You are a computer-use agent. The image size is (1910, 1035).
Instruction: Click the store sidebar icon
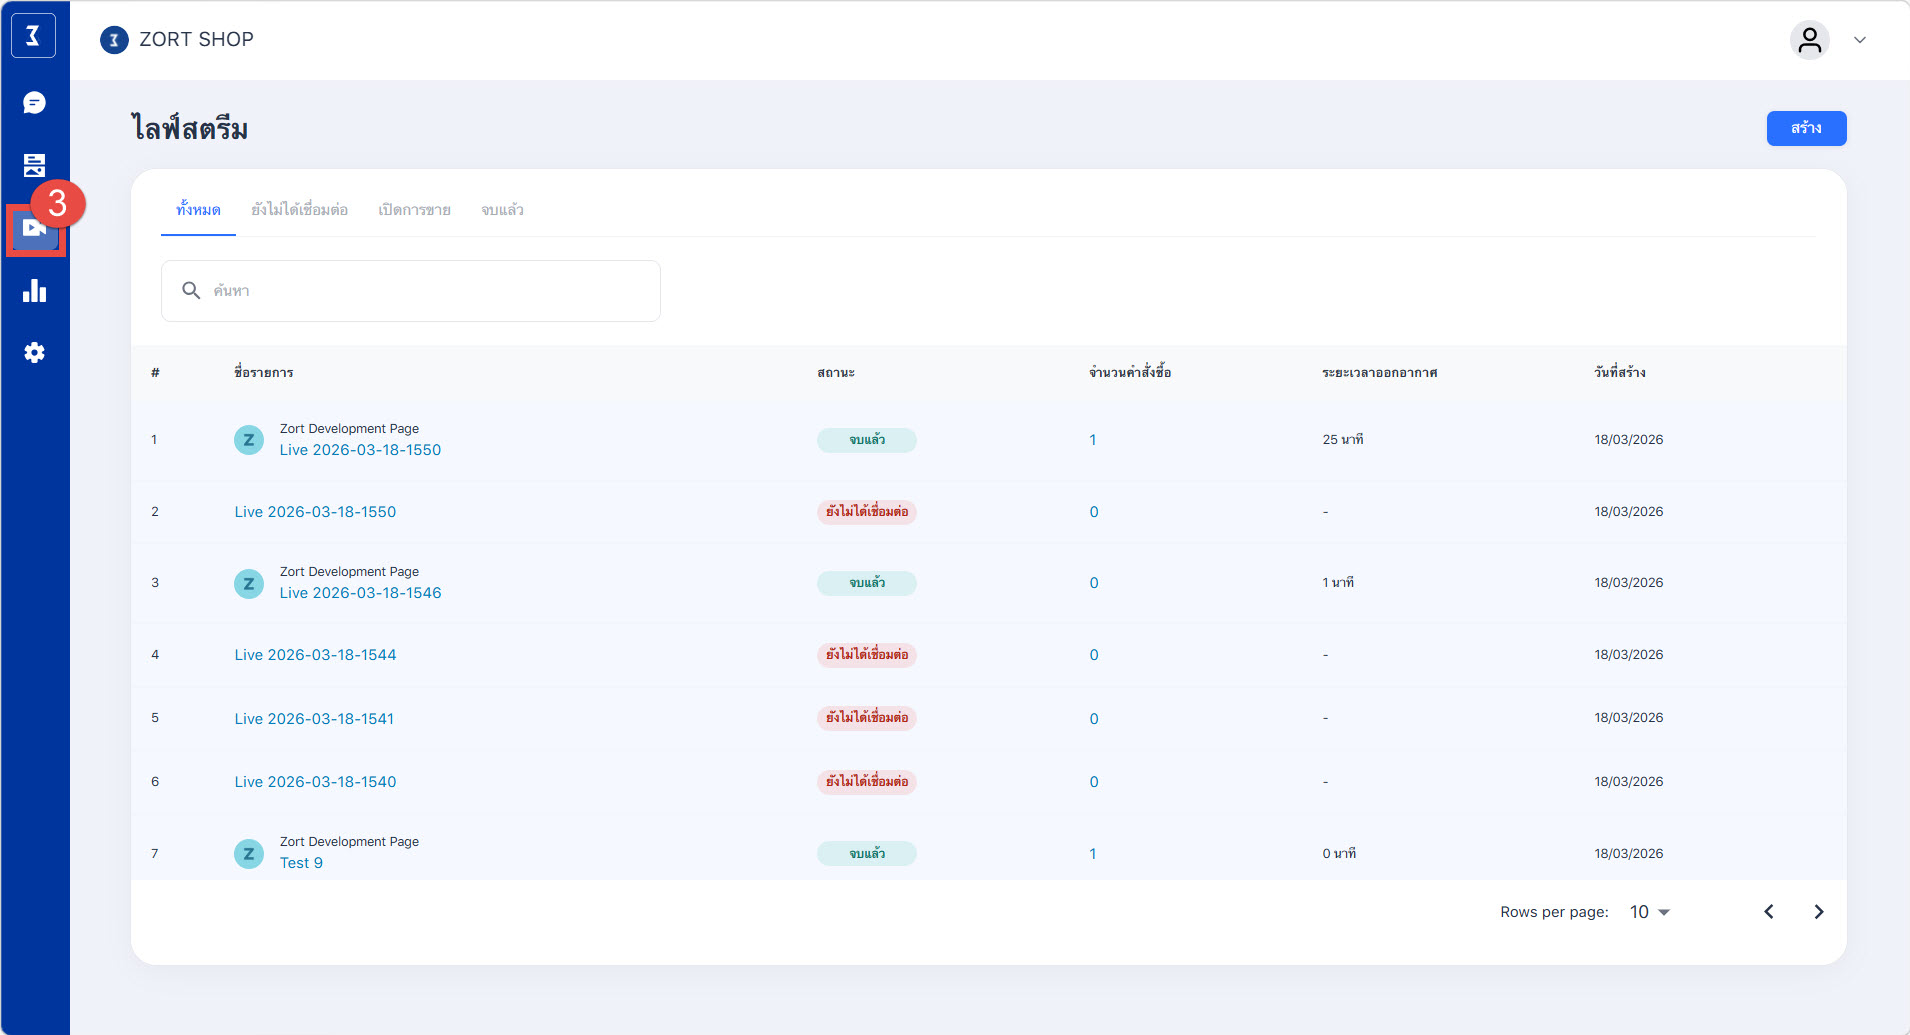click(34, 165)
